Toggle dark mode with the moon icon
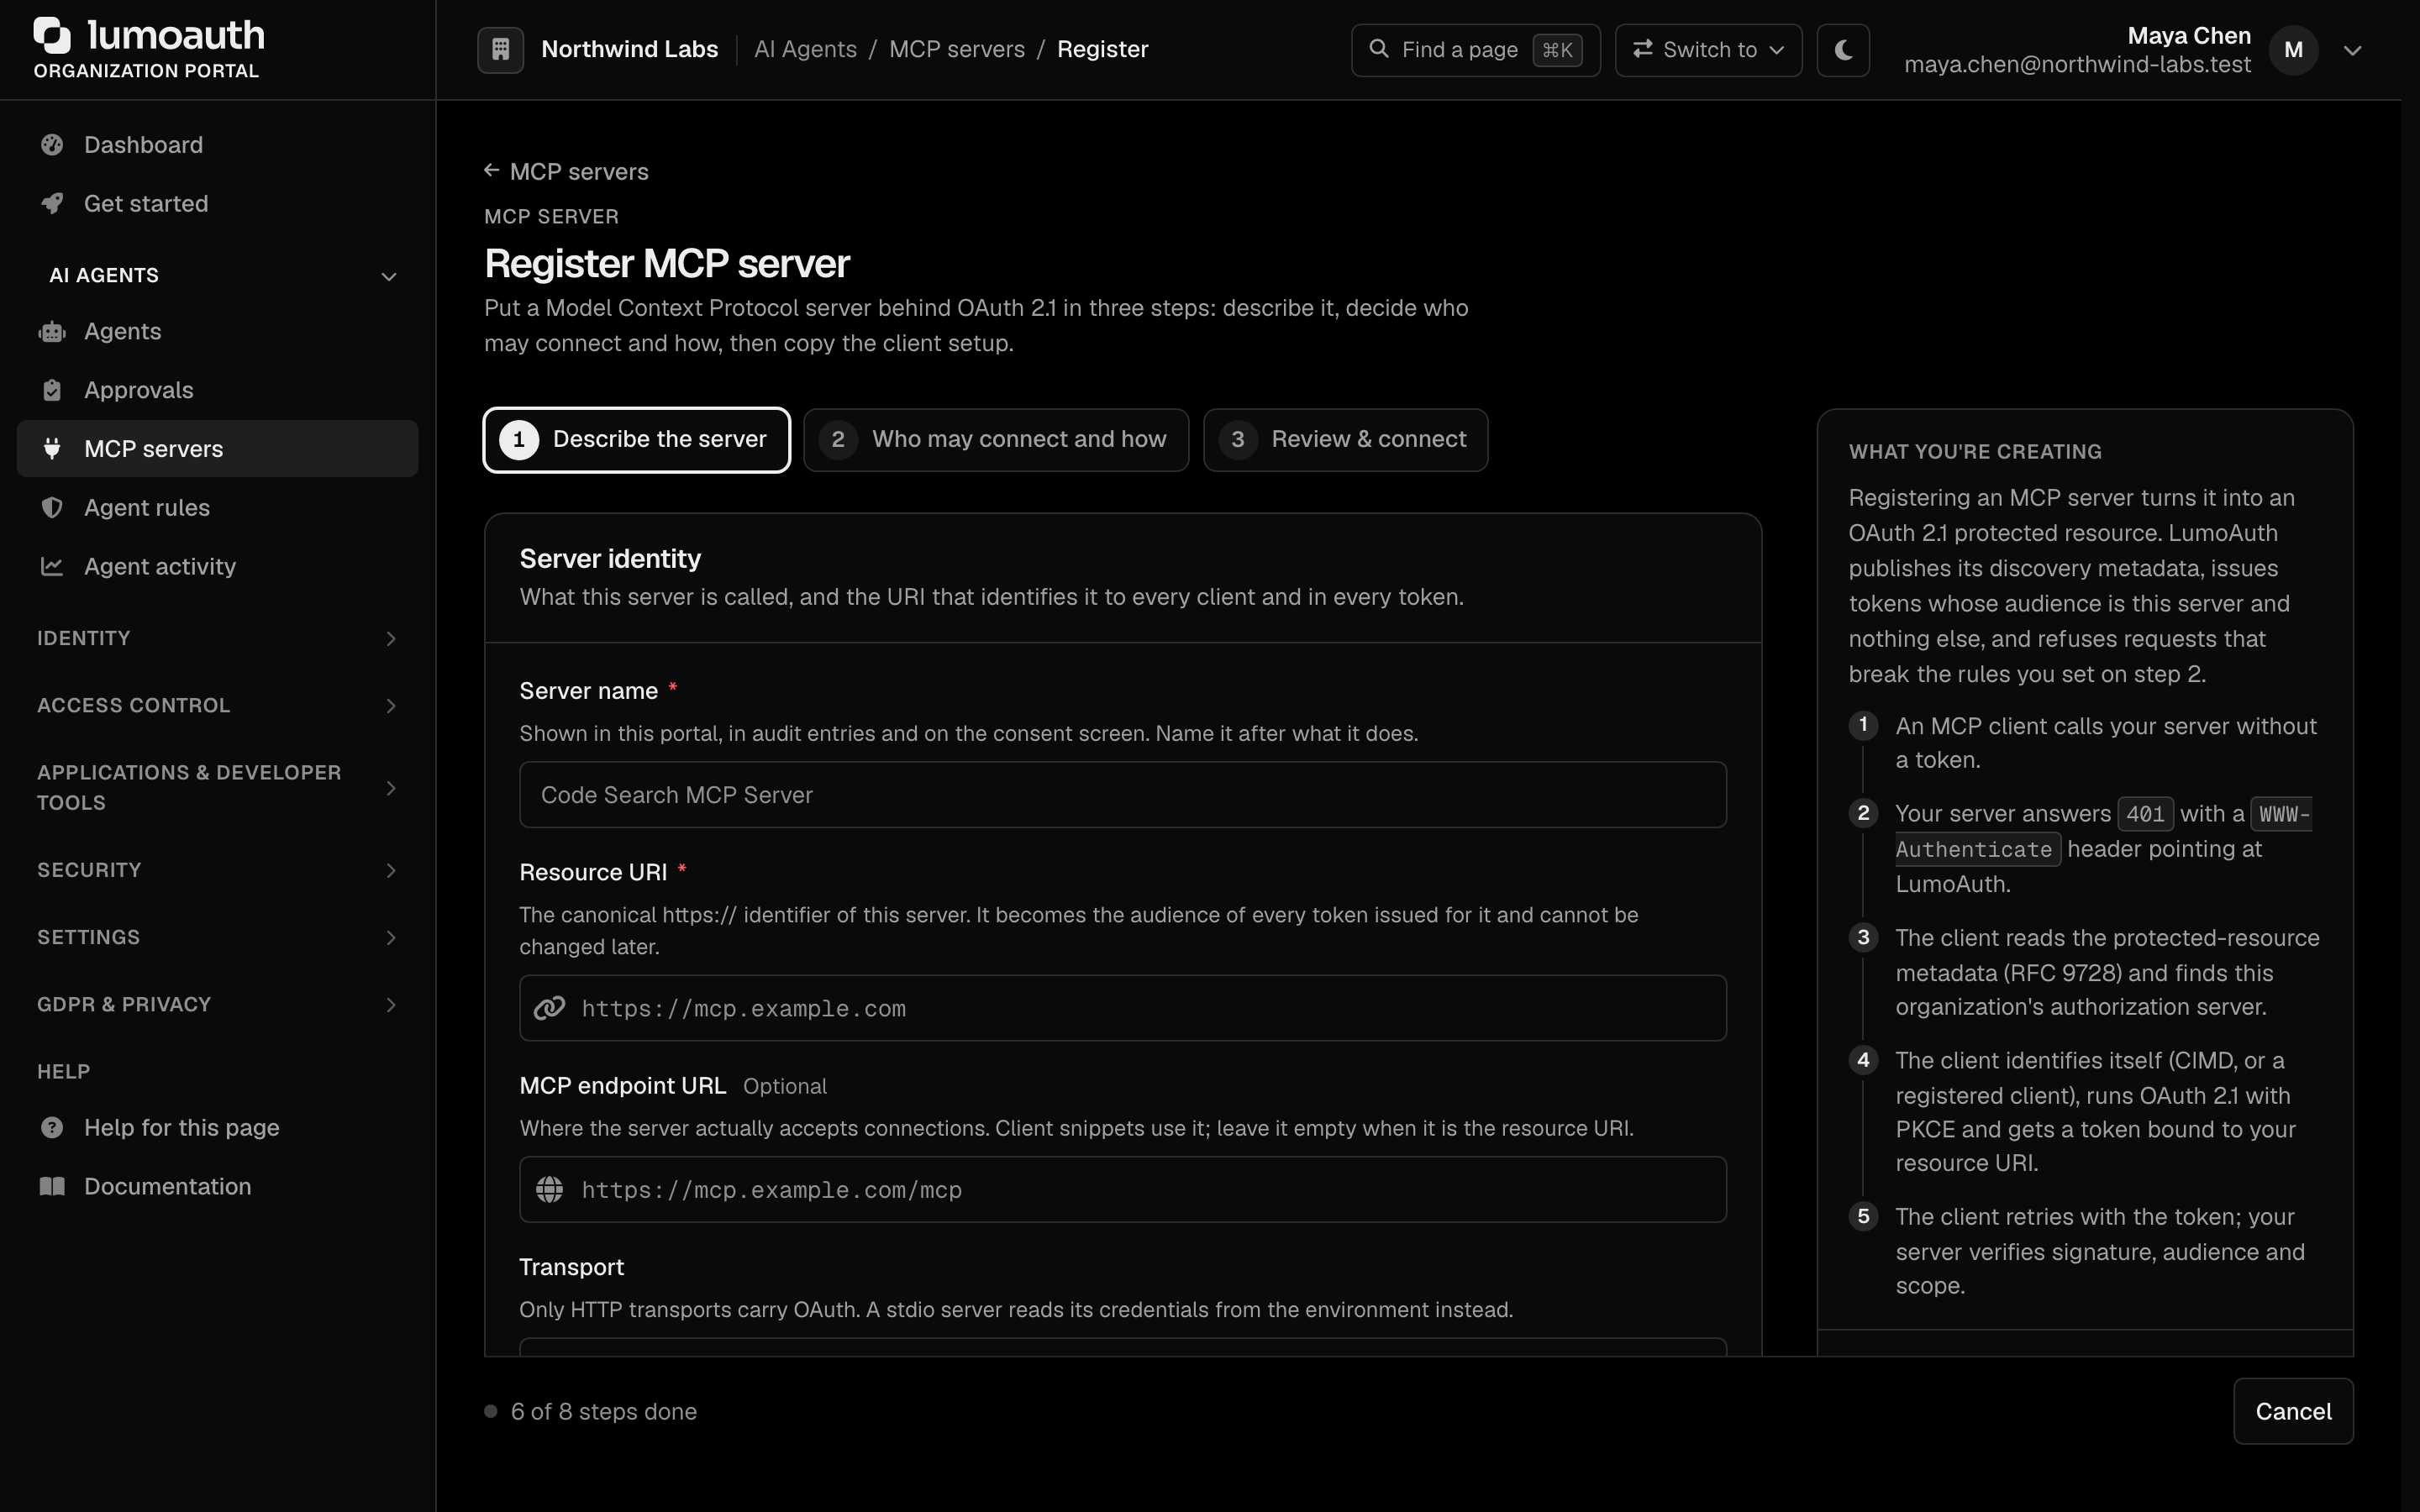The width and height of the screenshot is (2420, 1512). click(1843, 49)
